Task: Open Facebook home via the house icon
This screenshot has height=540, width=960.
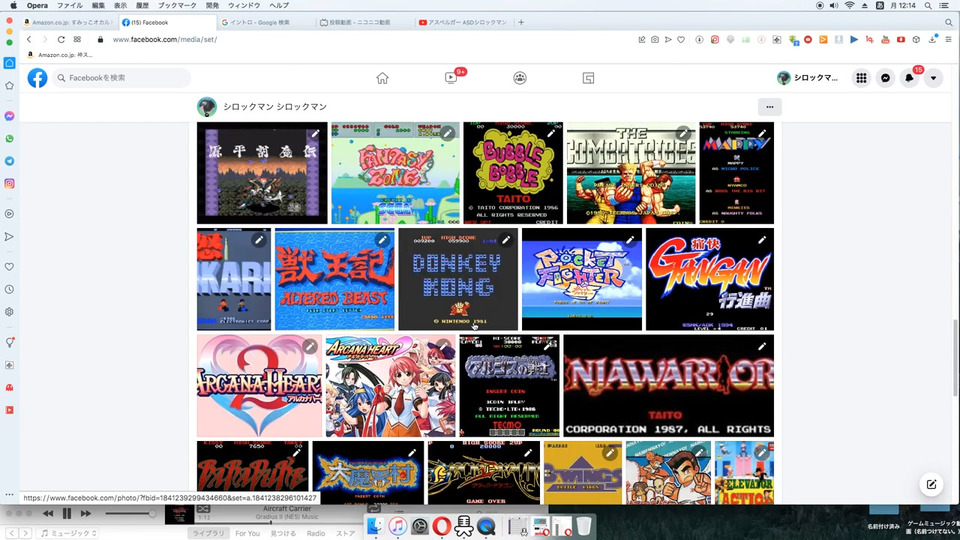Action: pyautogui.click(x=383, y=78)
